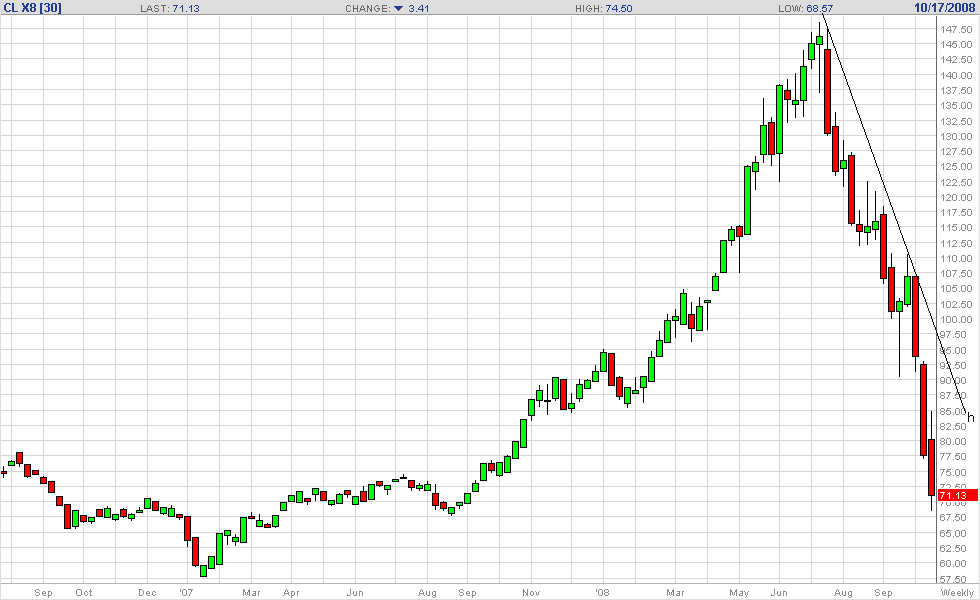This screenshot has height=600, width=980.
Task: Click the '08 year label
Action: point(602,592)
